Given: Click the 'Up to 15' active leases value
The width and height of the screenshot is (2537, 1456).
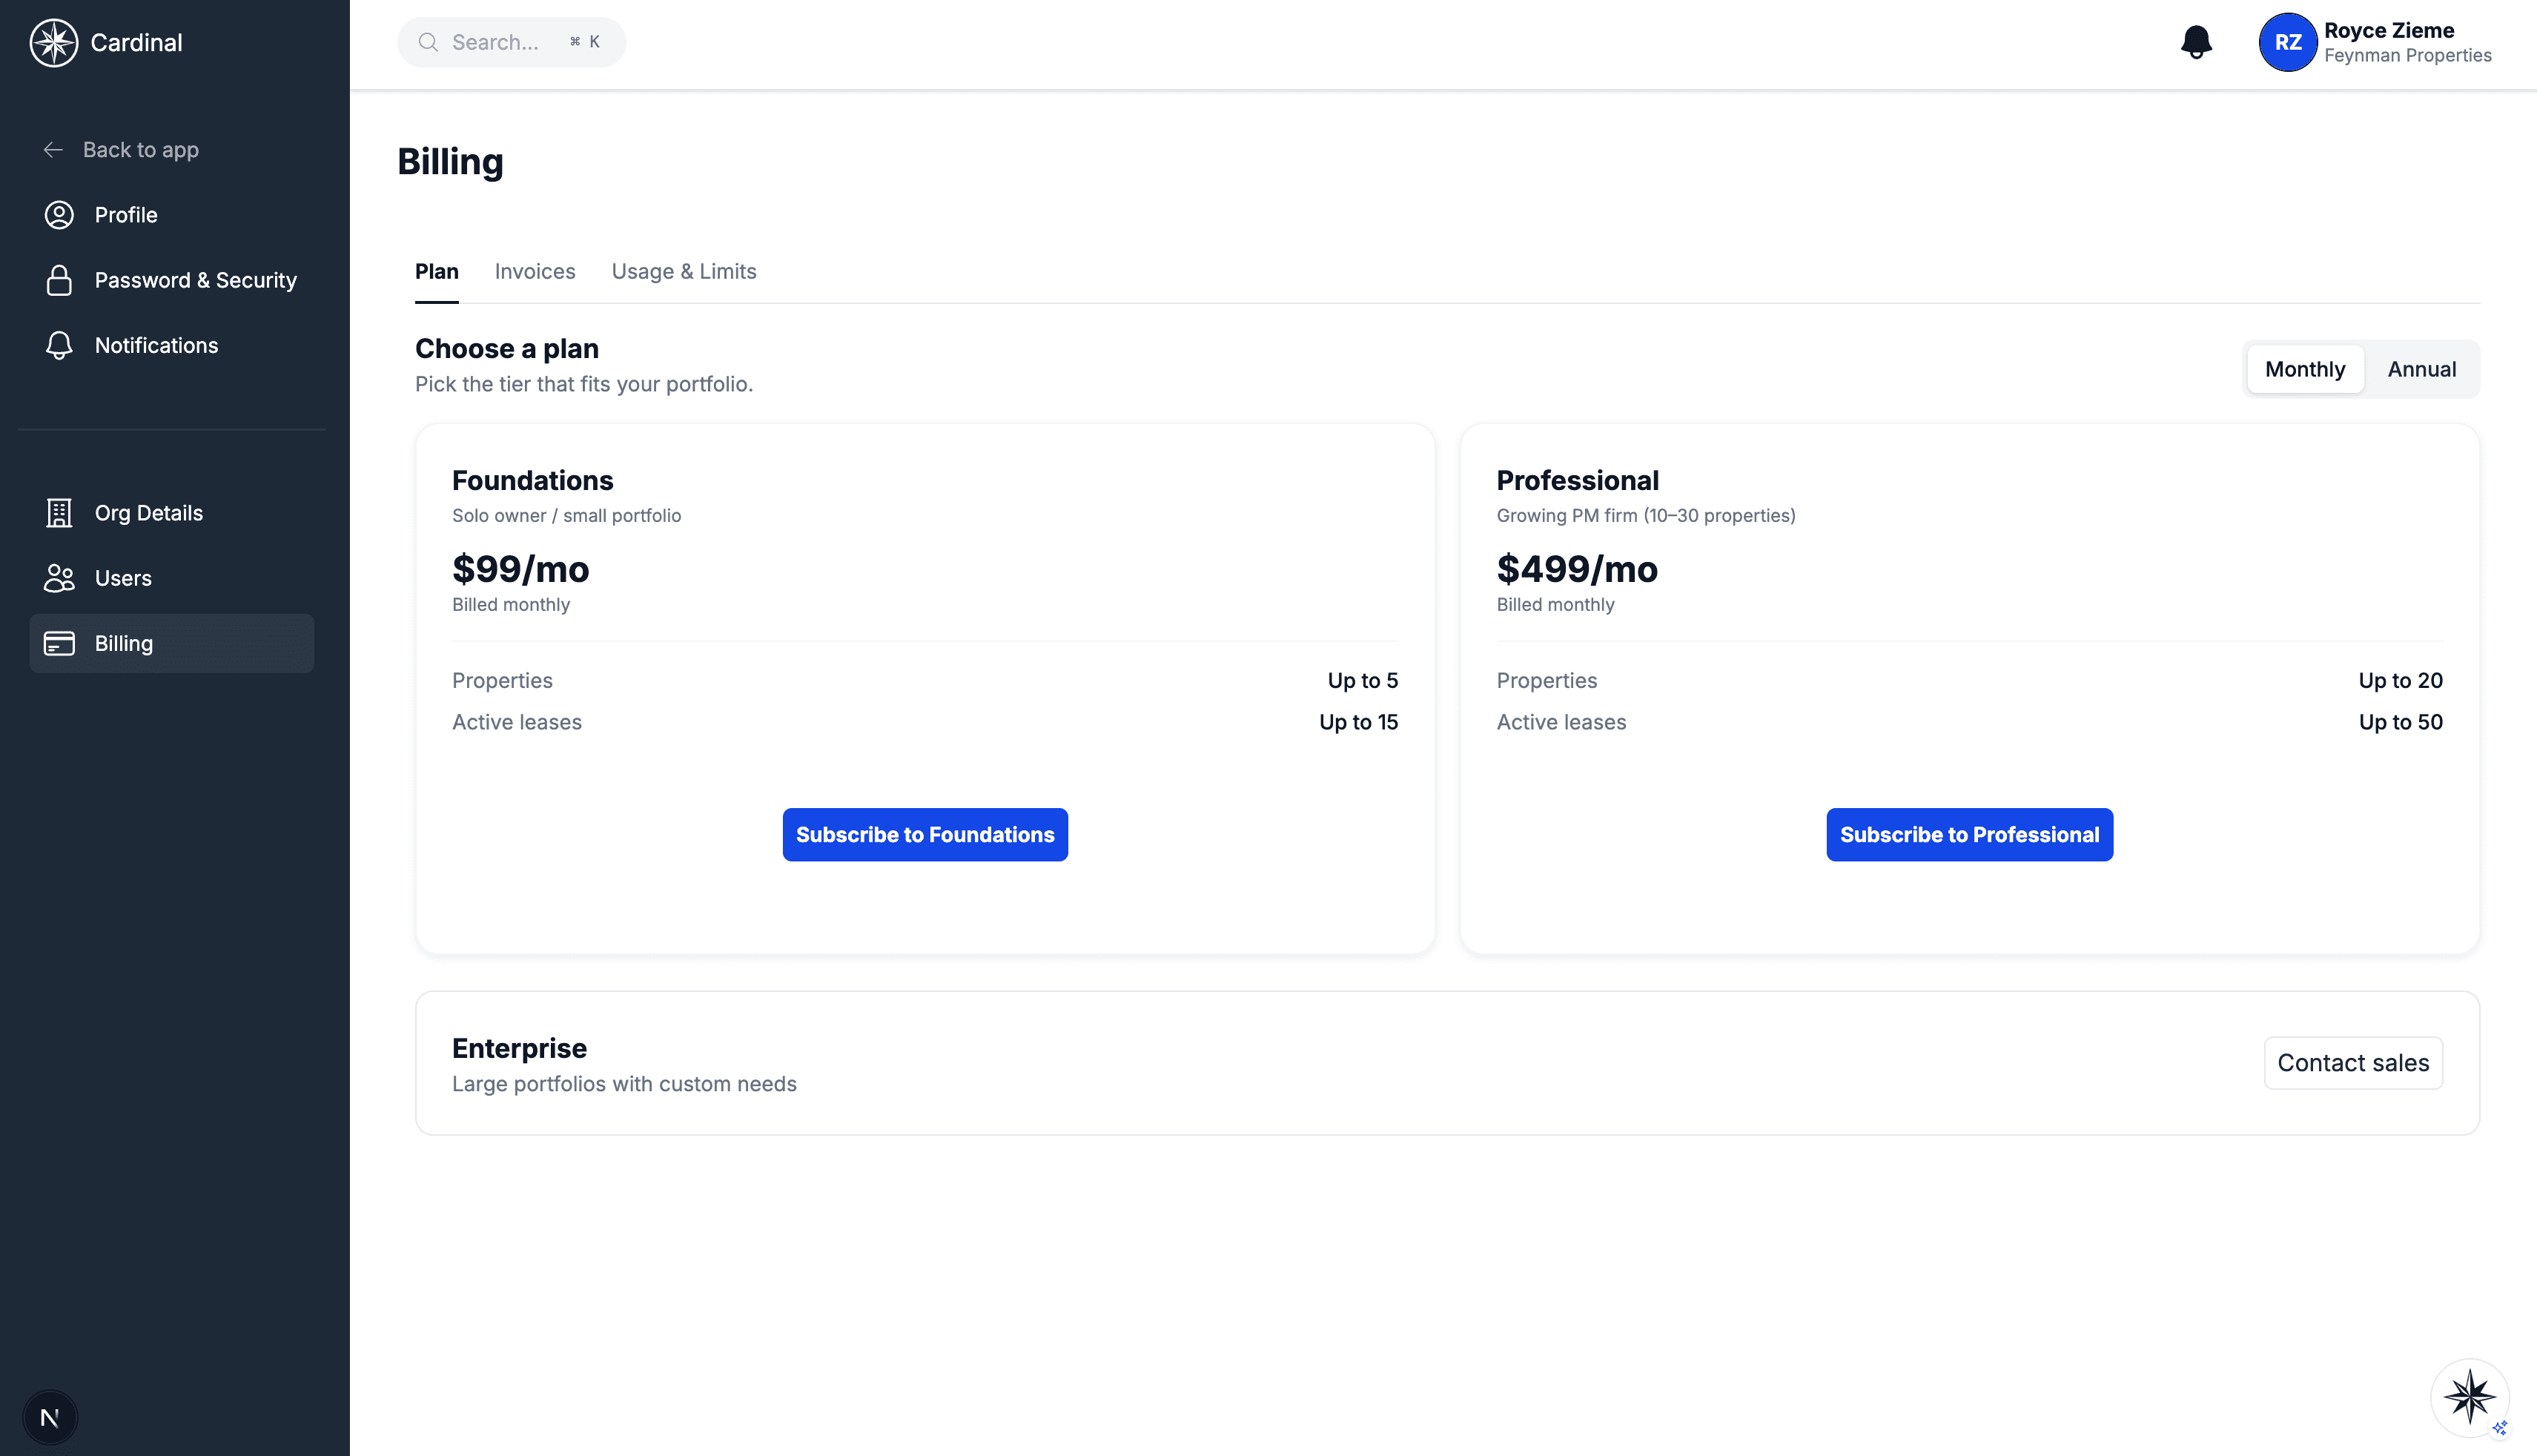Looking at the screenshot, I should 1359,723.
